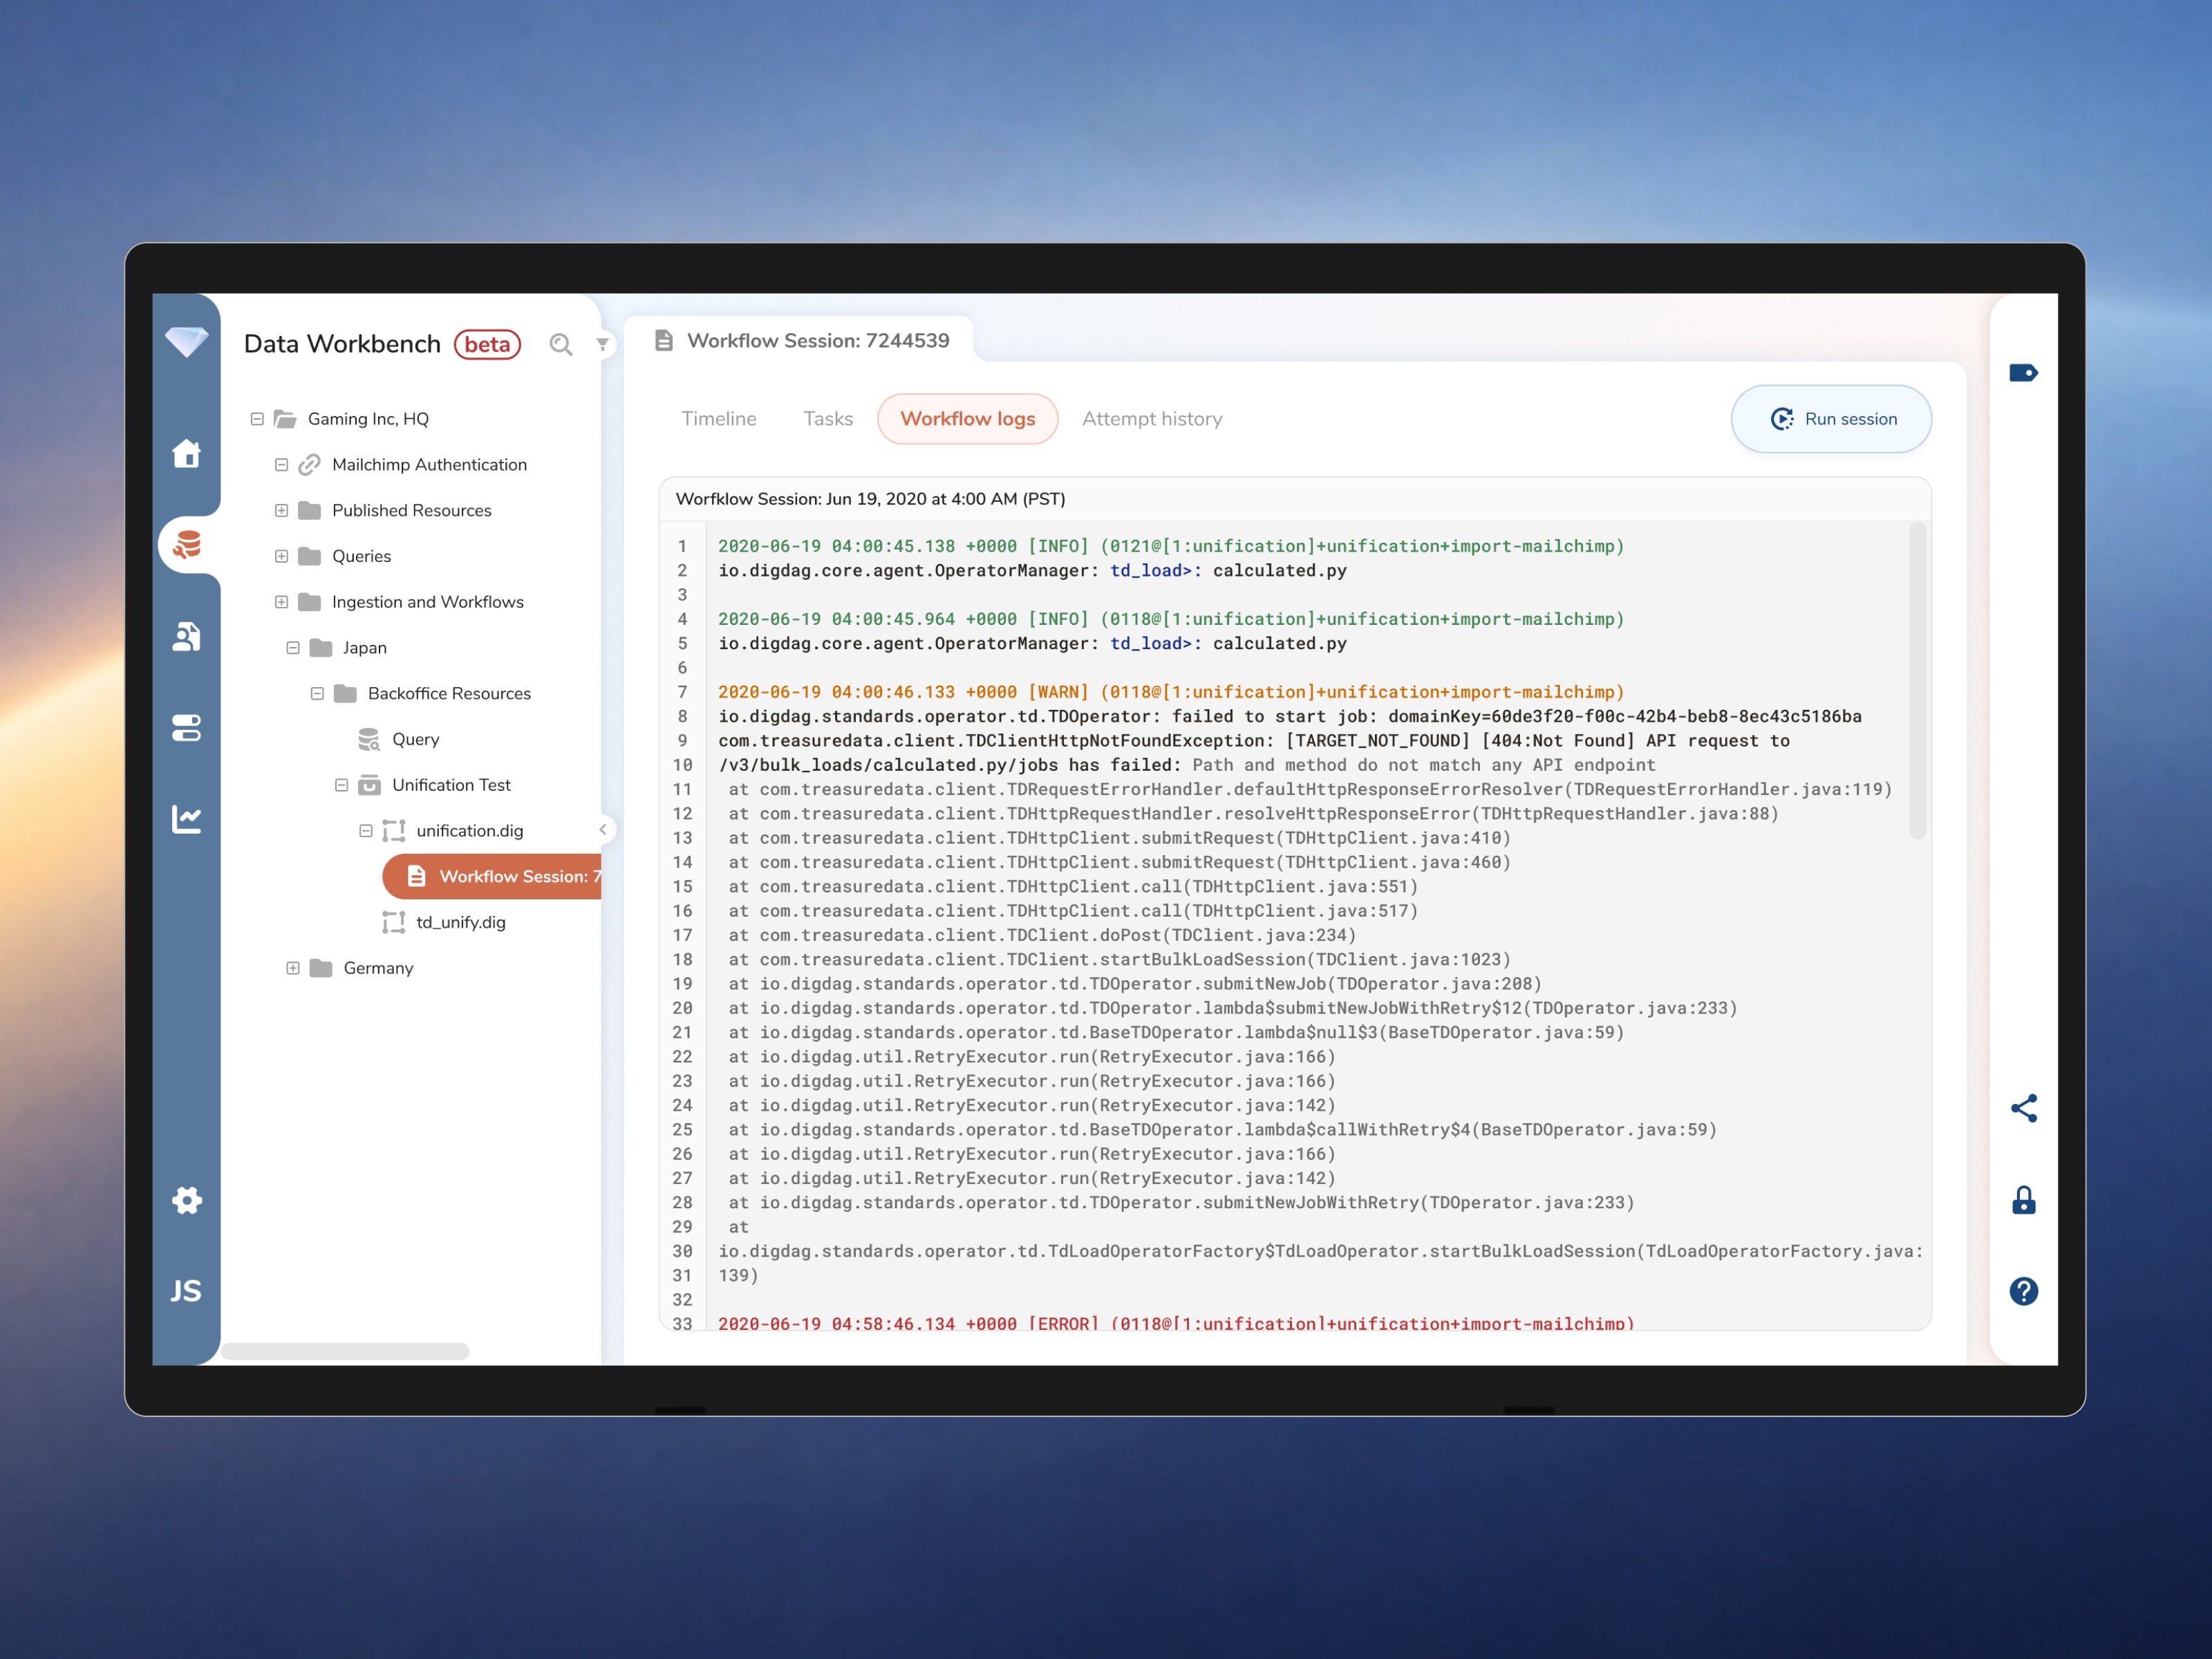Click the horizontal scrollbar under the tree
This screenshot has width=2212, height=1659.
(x=345, y=1351)
